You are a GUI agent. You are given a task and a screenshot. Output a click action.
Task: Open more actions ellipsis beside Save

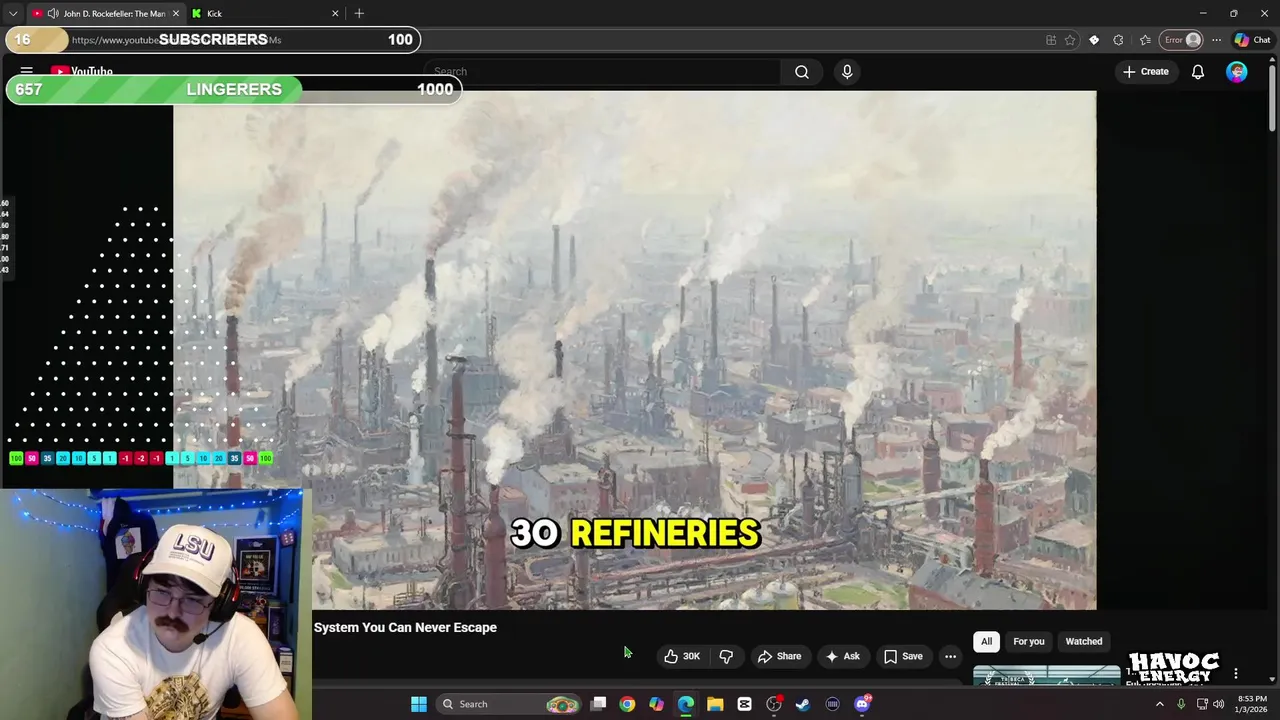tap(950, 656)
